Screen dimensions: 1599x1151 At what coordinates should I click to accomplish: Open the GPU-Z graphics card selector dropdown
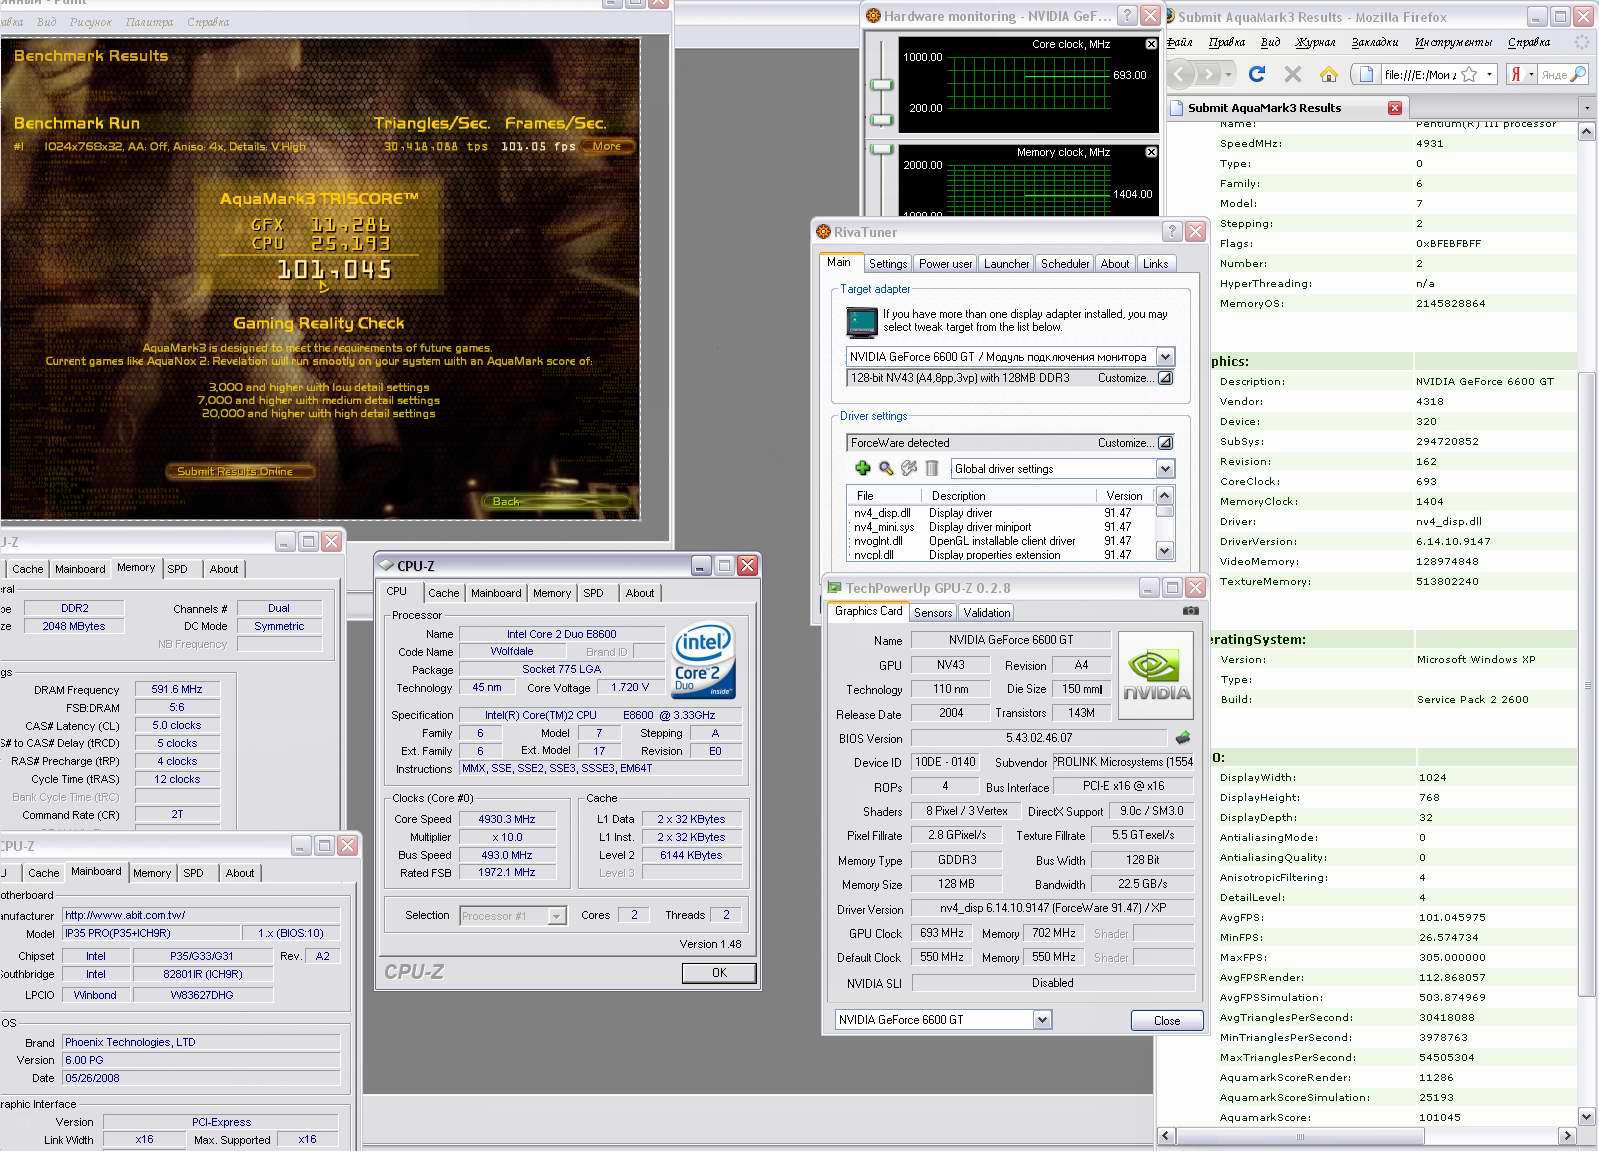pyautogui.click(x=1043, y=1020)
